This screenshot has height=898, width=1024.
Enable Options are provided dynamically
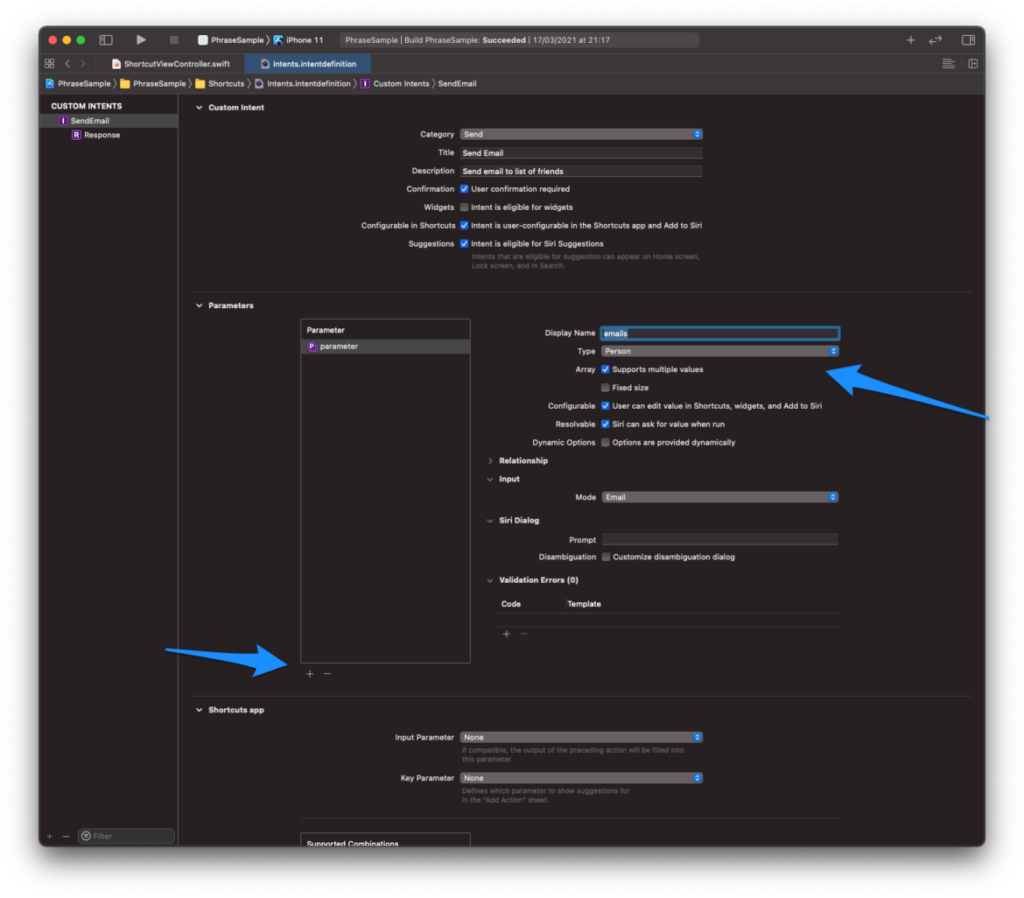point(605,442)
